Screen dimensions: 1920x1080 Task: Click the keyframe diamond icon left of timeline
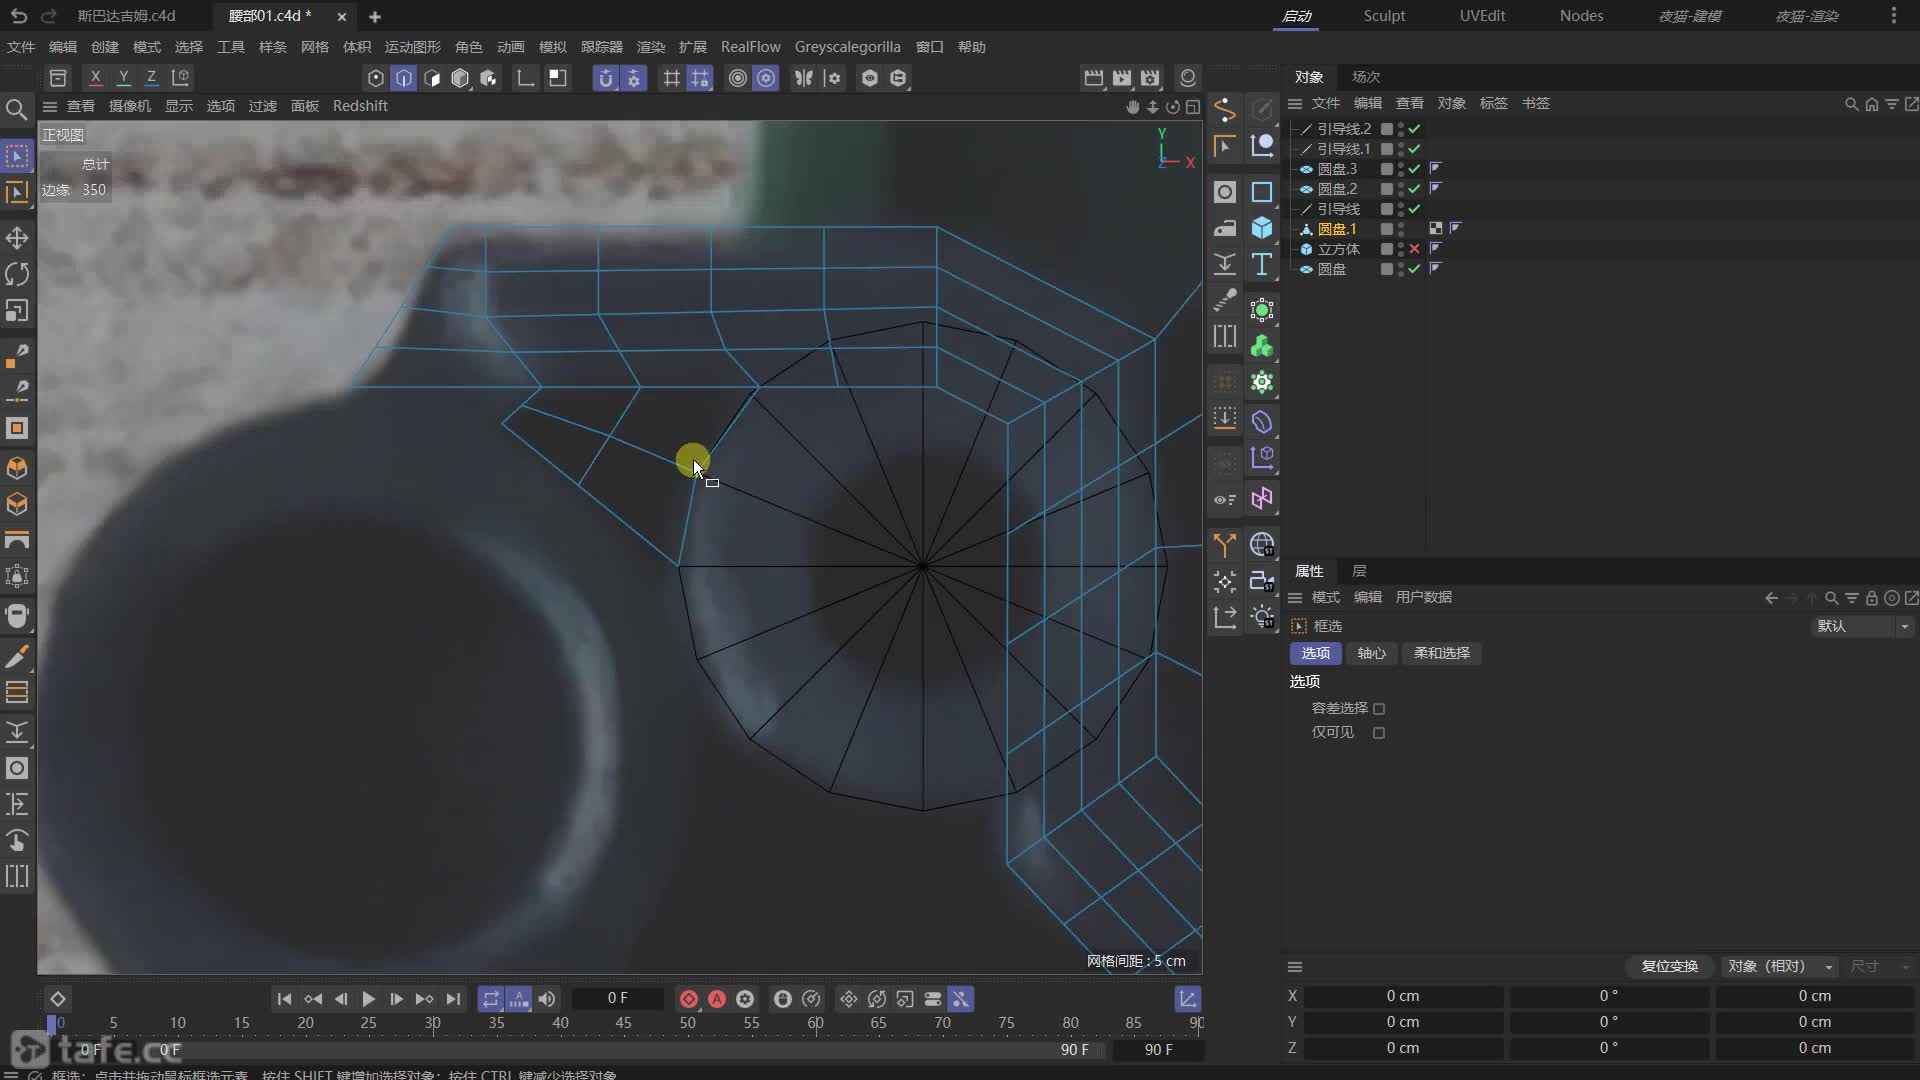point(57,999)
